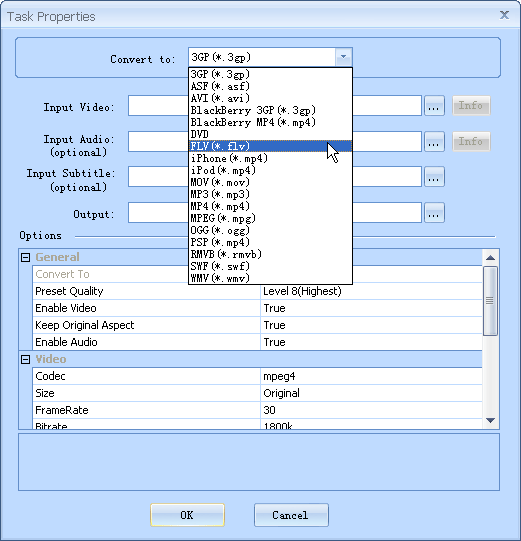The image size is (521, 541).
Task: Click the options list scrollbar thumb
Action: [x=490, y=301]
